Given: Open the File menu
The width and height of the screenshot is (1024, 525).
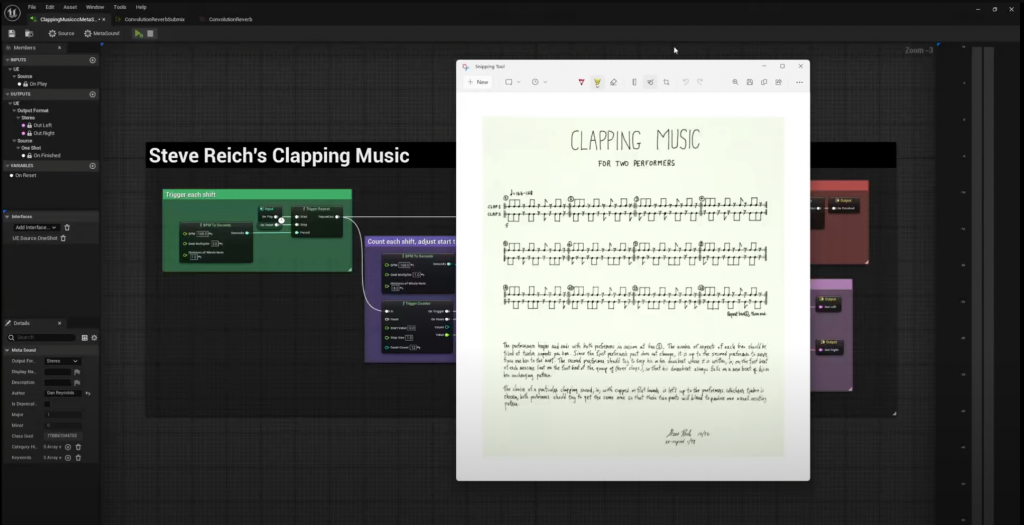Looking at the screenshot, I should click(32, 7).
